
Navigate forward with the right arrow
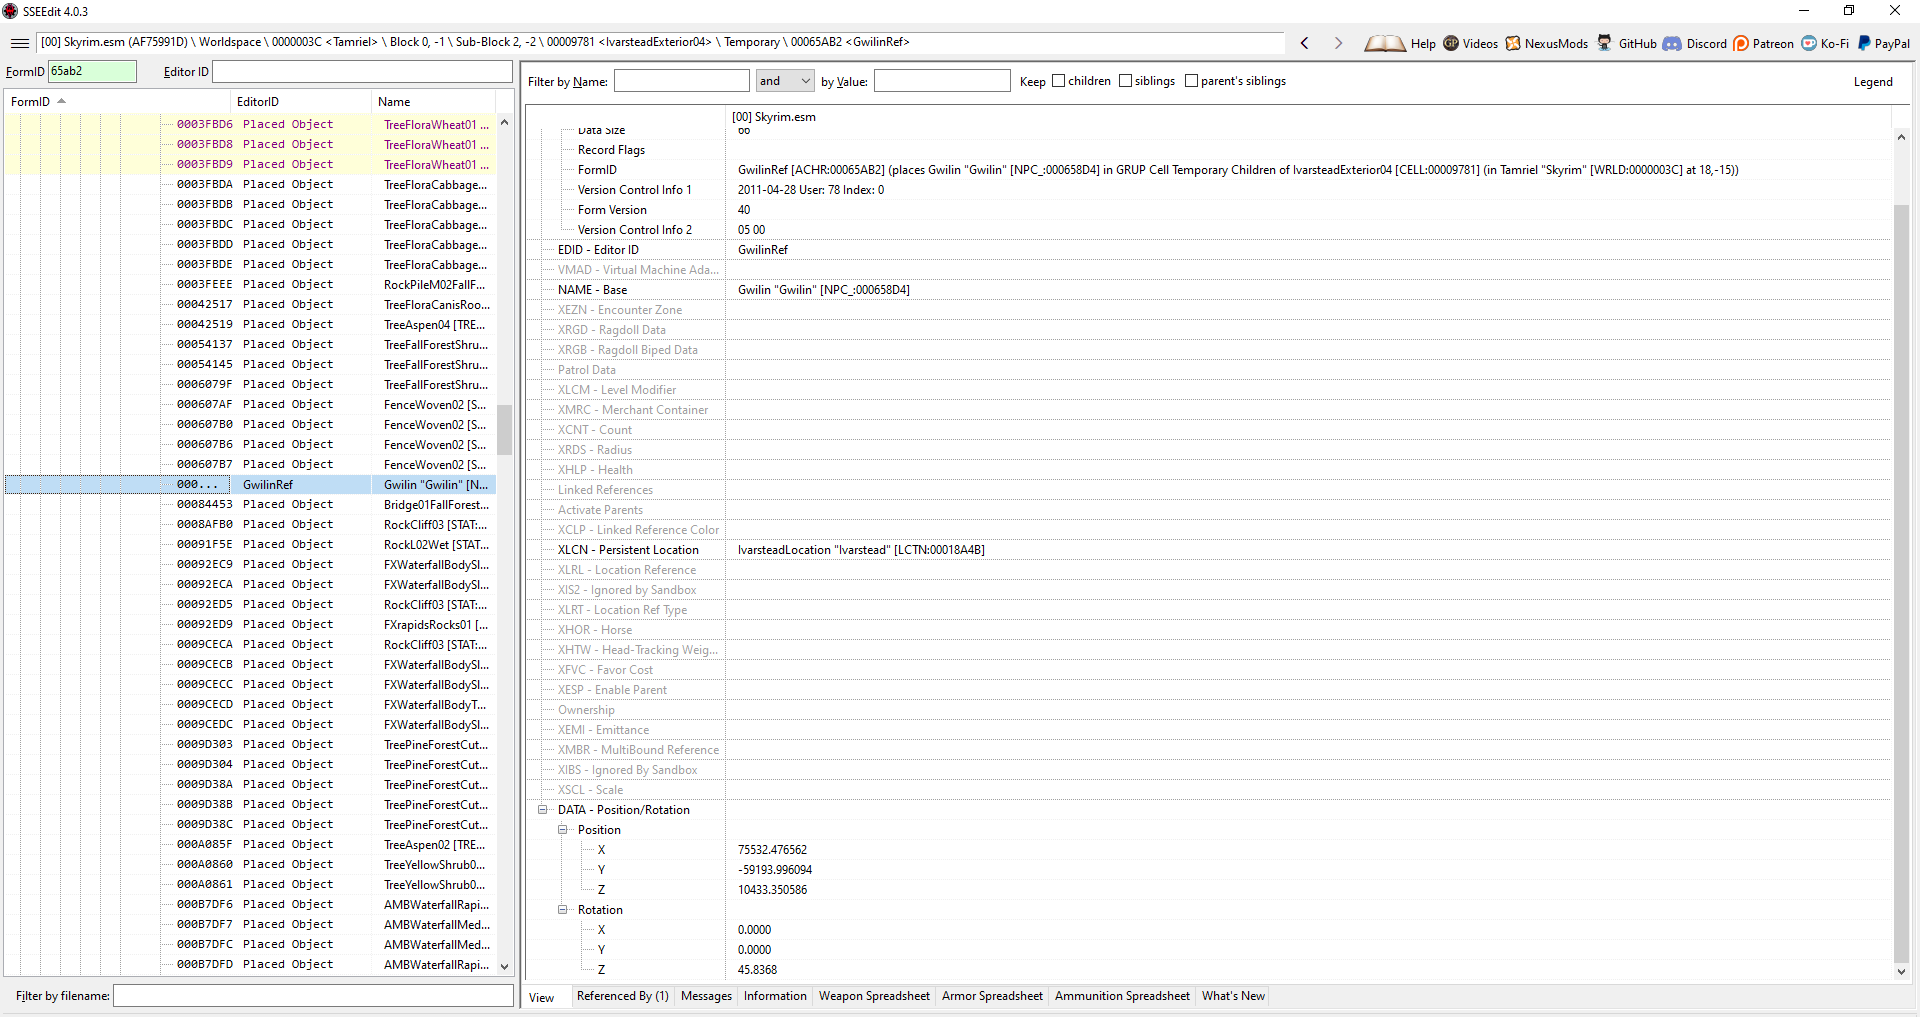click(1338, 43)
